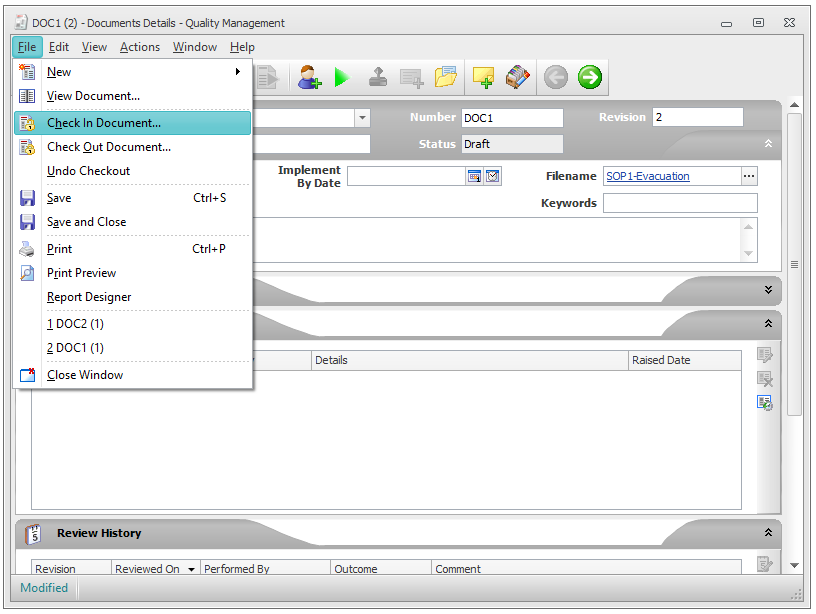Image resolution: width=816 pixels, height=614 pixels.
Task: Click into the Keywords input field
Action: [679, 203]
